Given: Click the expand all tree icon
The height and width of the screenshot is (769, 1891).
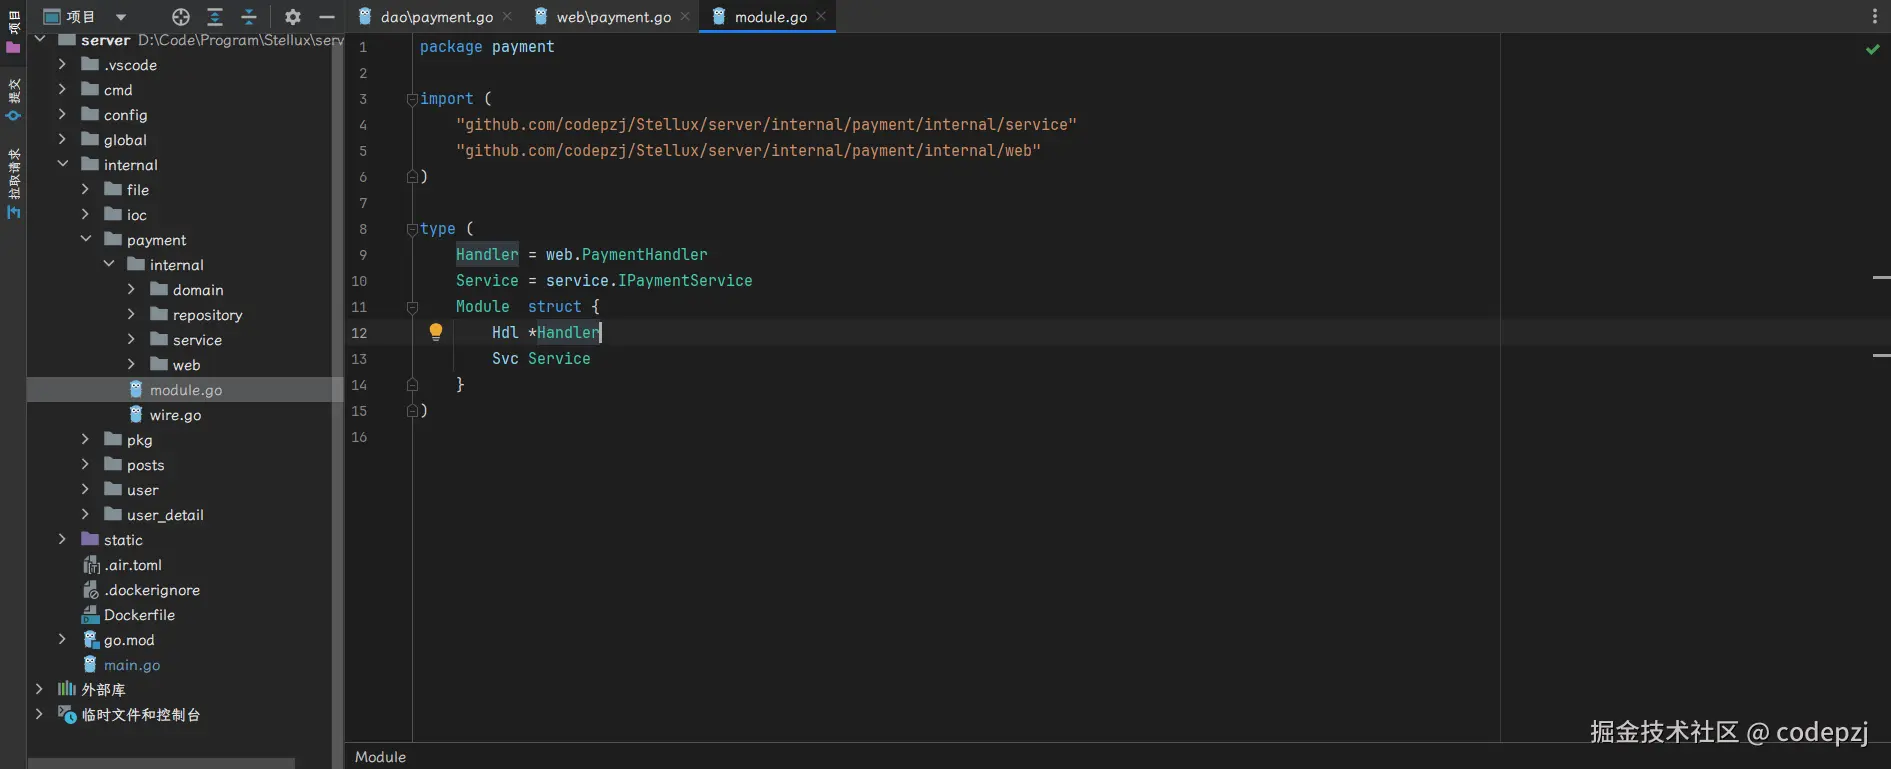Looking at the screenshot, I should (x=215, y=17).
